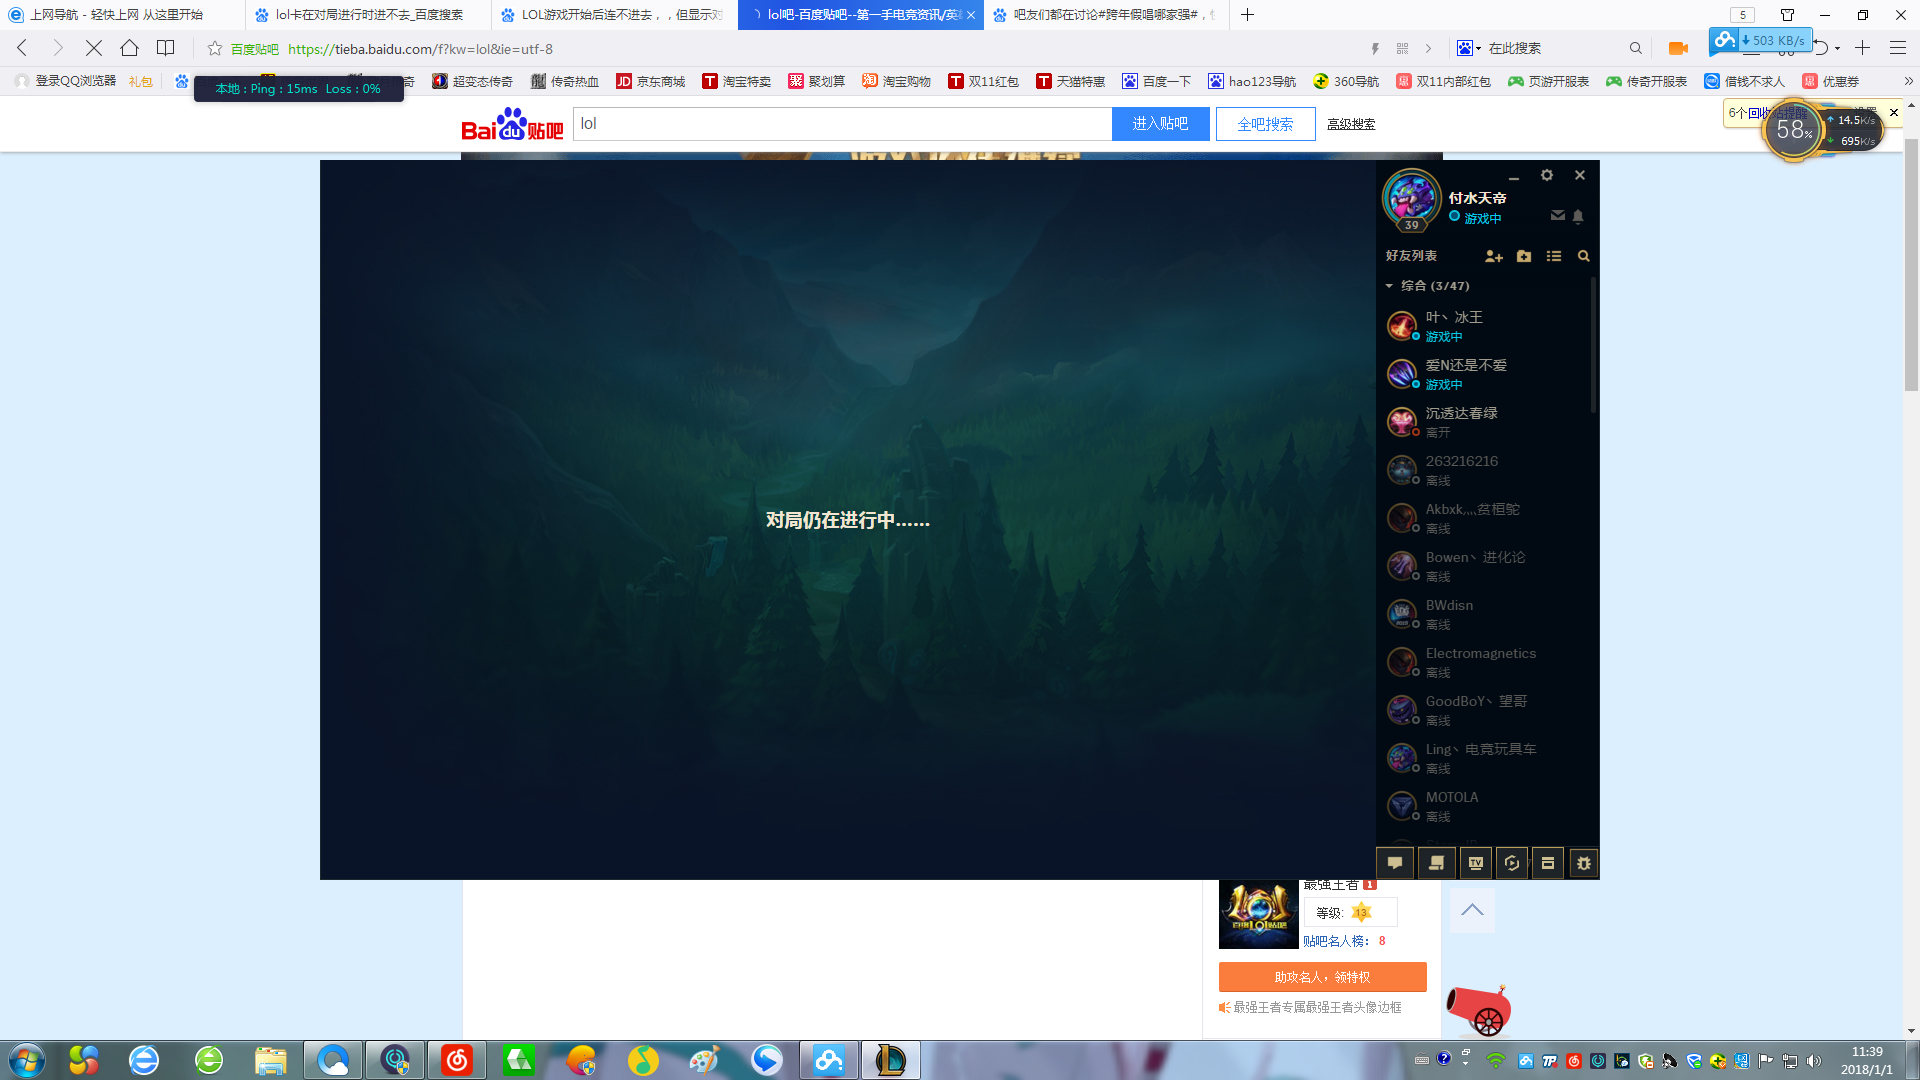1920x1080 pixels.
Task: Open the 贴吧名人榜 link
Action: 1336,941
